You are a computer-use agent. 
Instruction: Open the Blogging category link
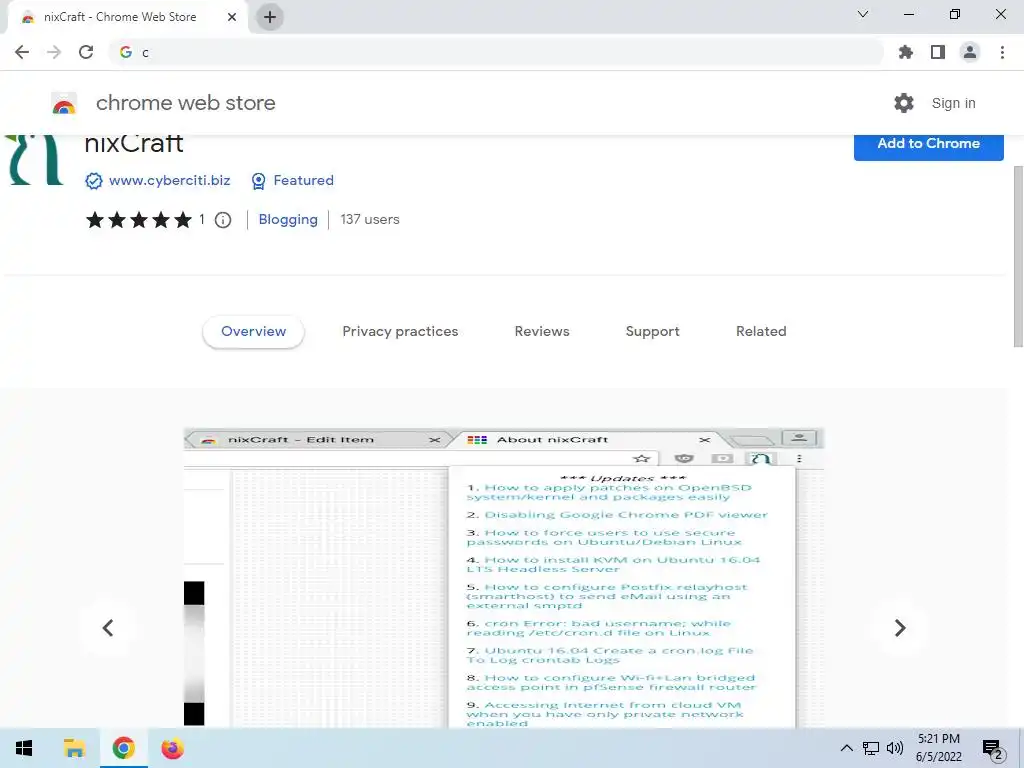pyautogui.click(x=288, y=219)
